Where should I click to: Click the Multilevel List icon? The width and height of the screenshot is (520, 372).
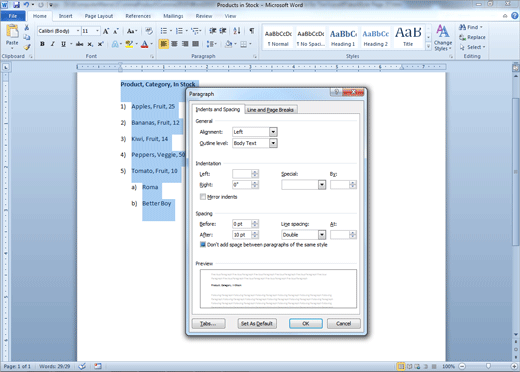click(195, 31)
